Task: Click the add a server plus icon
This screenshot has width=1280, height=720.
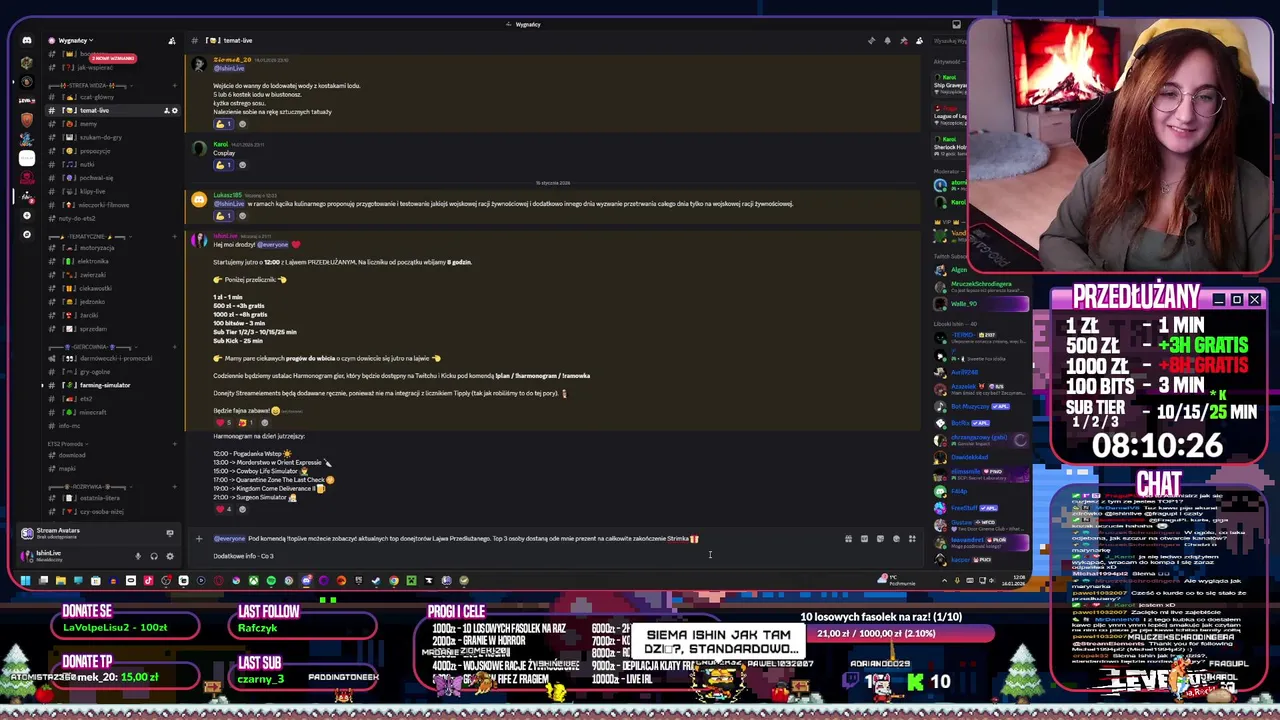Action: click(27, 215)
